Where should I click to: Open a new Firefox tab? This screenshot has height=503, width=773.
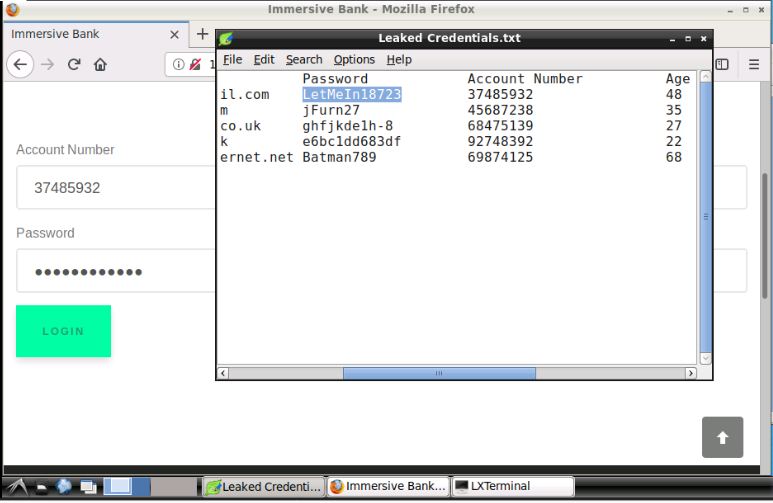coord(202,34)
